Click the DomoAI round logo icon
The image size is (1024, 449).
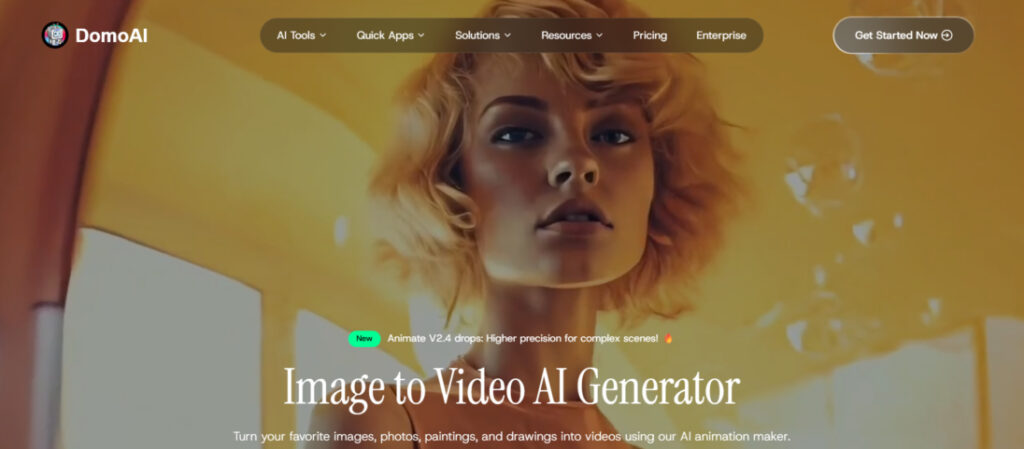point(55,35)
